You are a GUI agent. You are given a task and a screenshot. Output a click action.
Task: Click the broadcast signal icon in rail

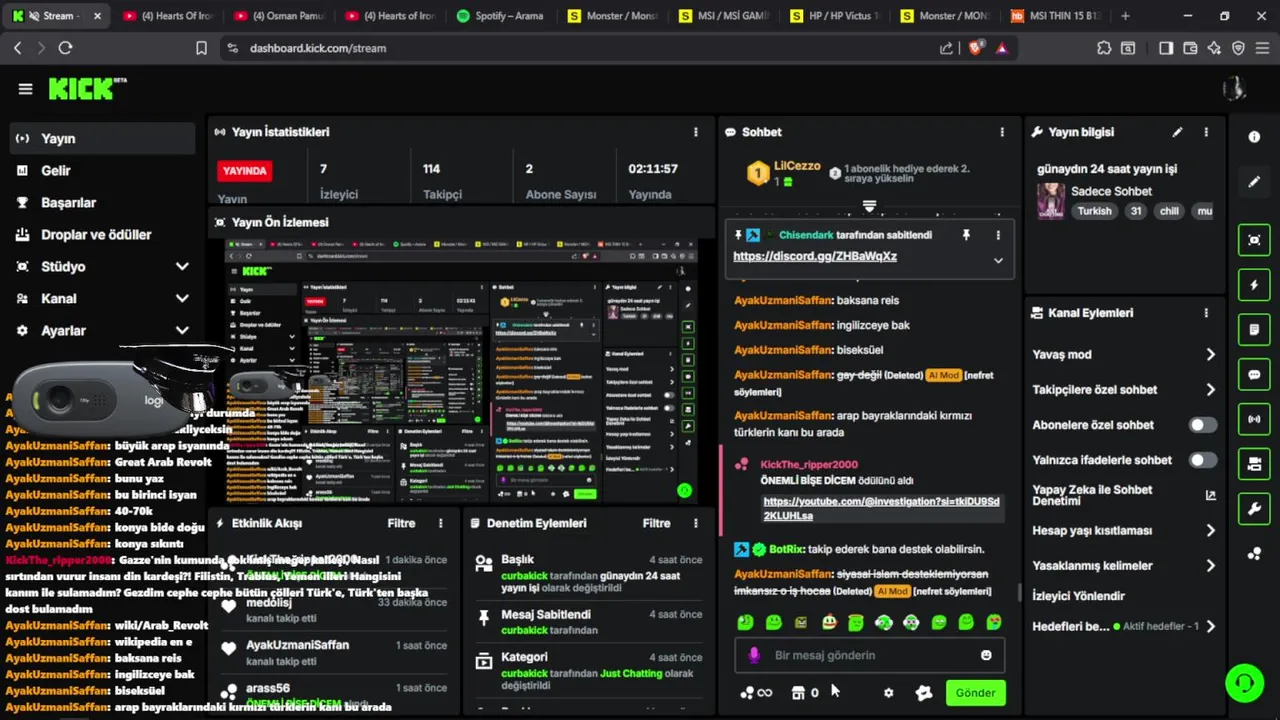[1254, 419]
